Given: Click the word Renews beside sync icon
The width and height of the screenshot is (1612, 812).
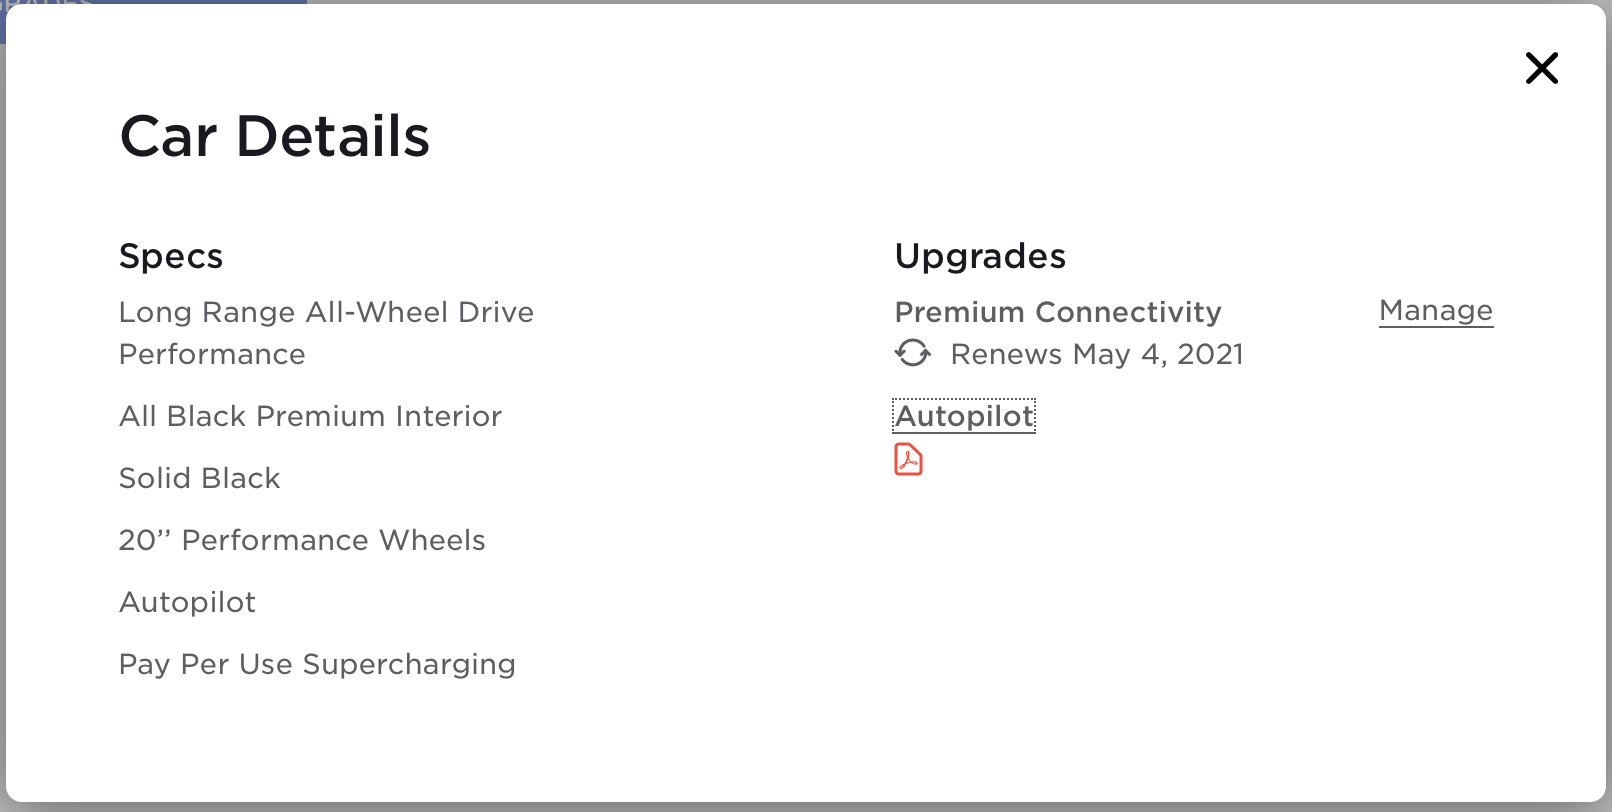Looking at the screenshot, I should 1006,354.
